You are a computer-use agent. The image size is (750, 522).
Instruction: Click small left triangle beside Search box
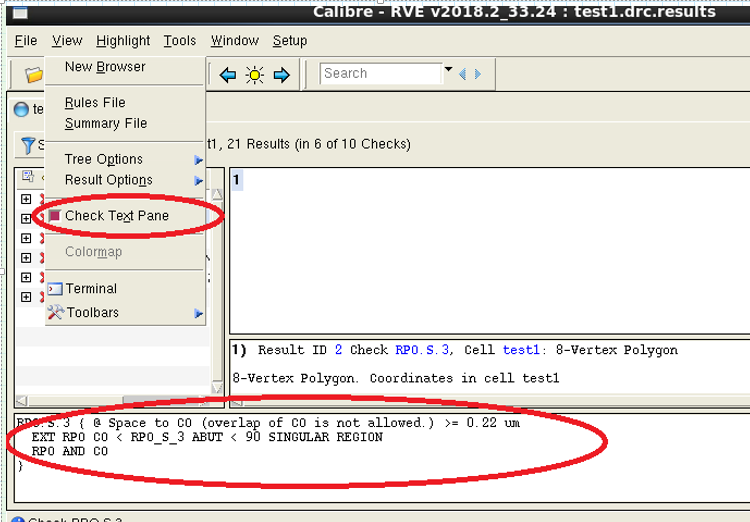coord(462,74)
